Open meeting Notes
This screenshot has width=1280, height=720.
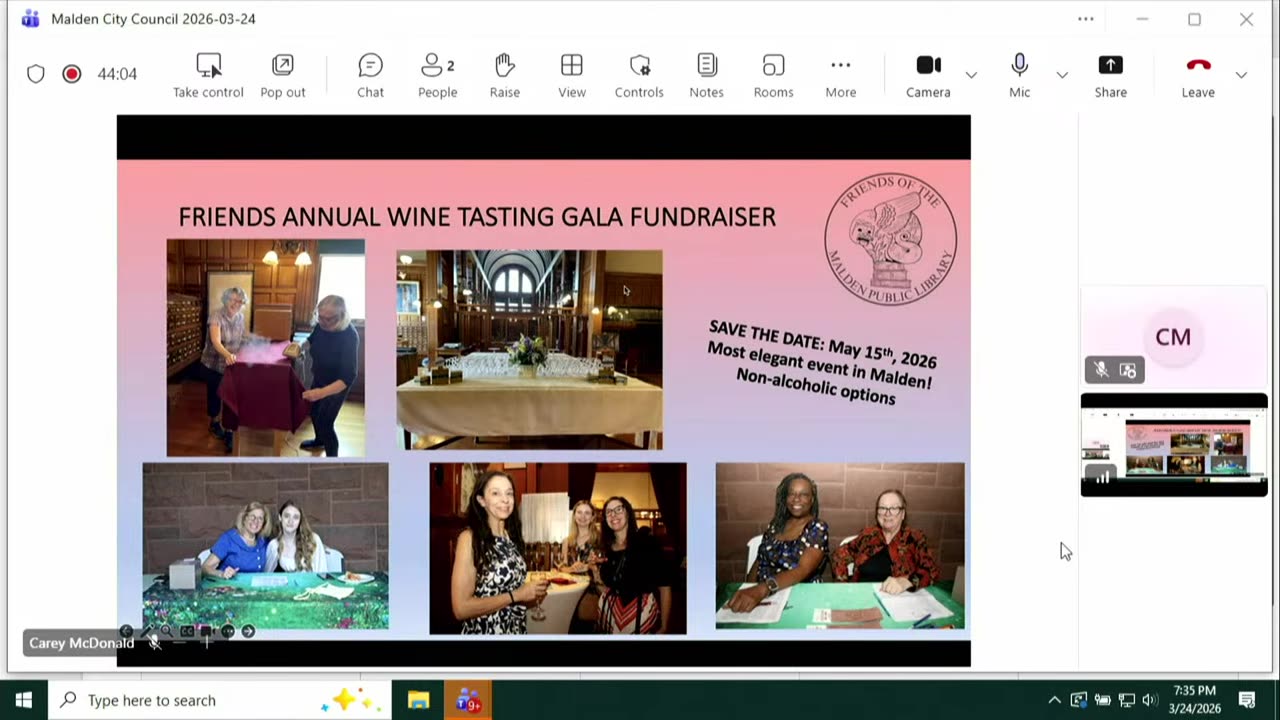pyautogui.click(x=706, y=76)
